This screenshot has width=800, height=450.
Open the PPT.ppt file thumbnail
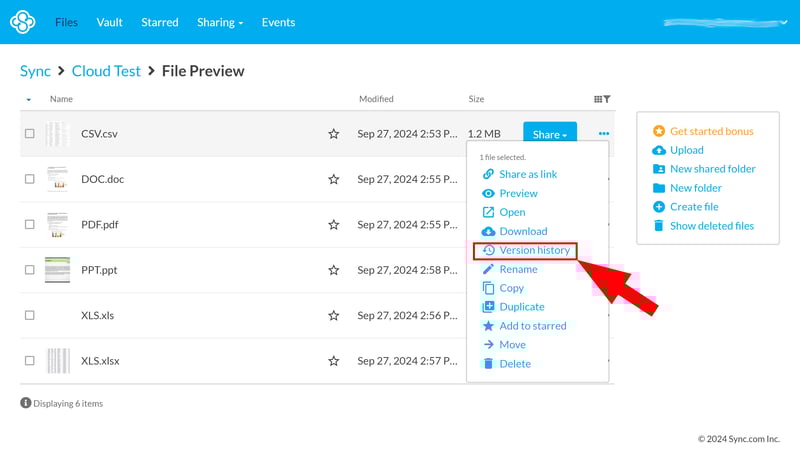tap(57, 270)
